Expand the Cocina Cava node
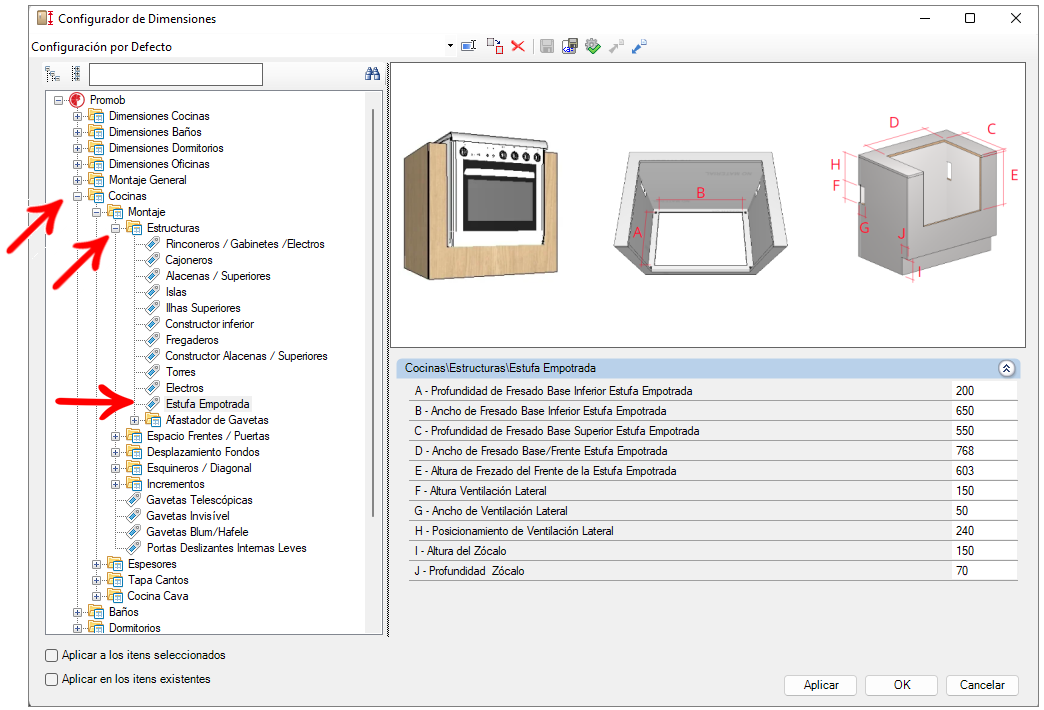The image size is (1044, 710). 97,596
